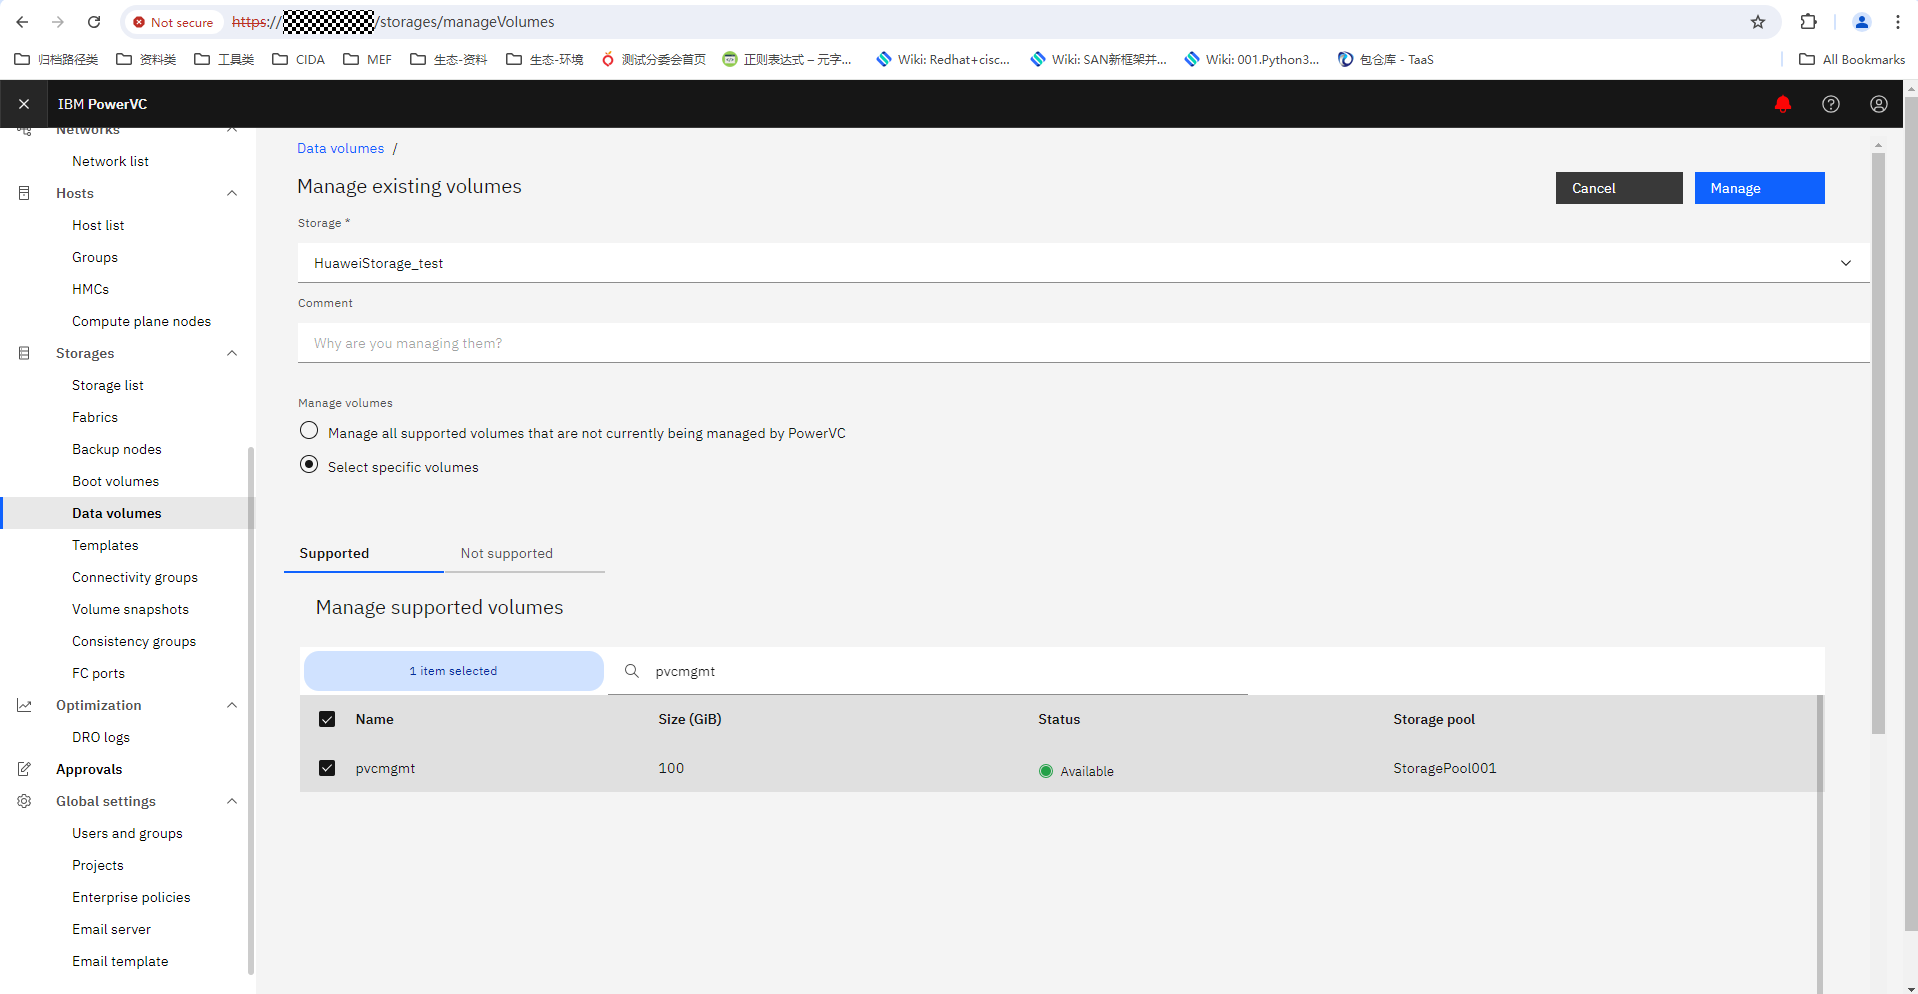This screenshot has width=1918, height=994.
Task: Open Users and groups in sidebar
Action: [x=127, y=833]
